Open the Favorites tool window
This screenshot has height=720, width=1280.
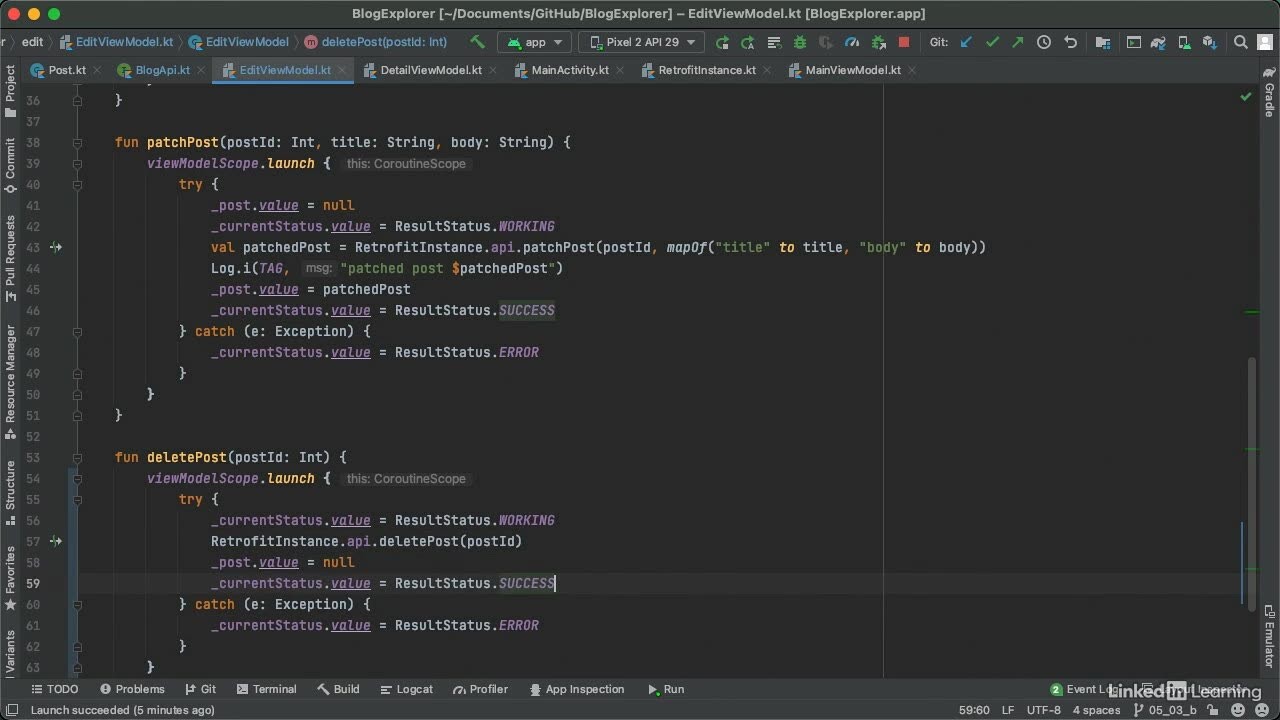(10, 577)
